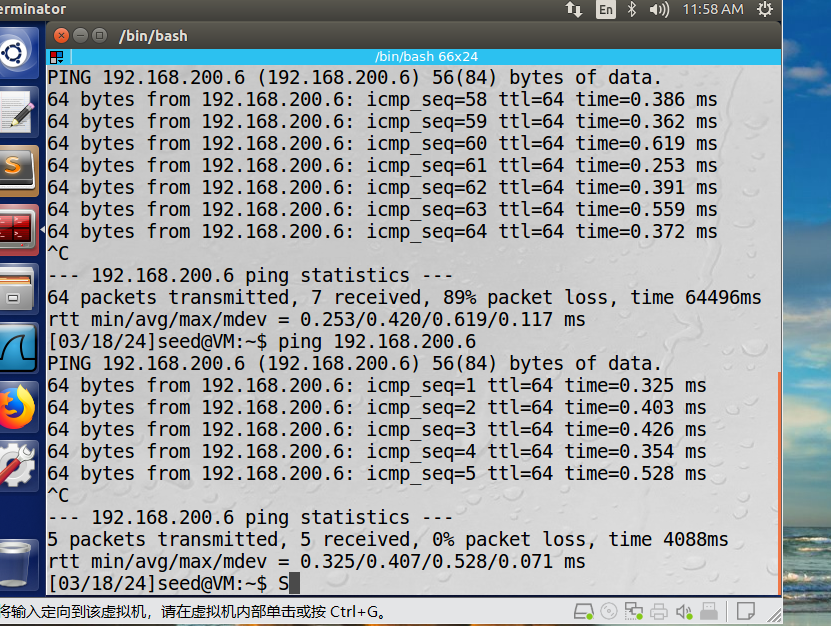Screen dimensions: 831x626
Task: Click the 'time 64496ms' text
Action: (x=696, y=298)
